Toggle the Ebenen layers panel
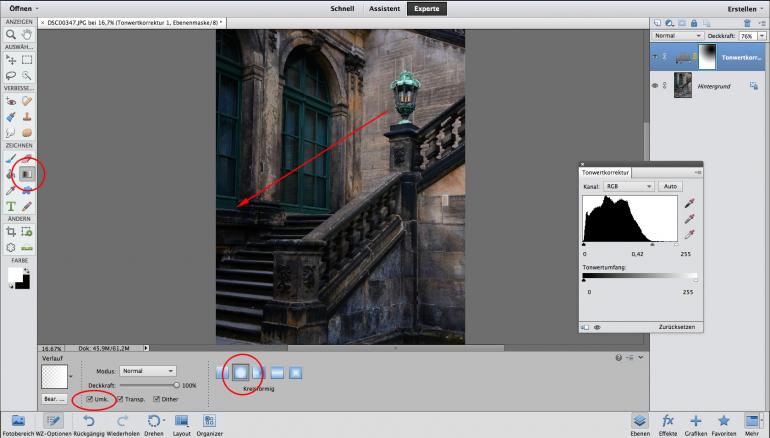This screenshot has width=770, height=438. (x=639, y=425)
